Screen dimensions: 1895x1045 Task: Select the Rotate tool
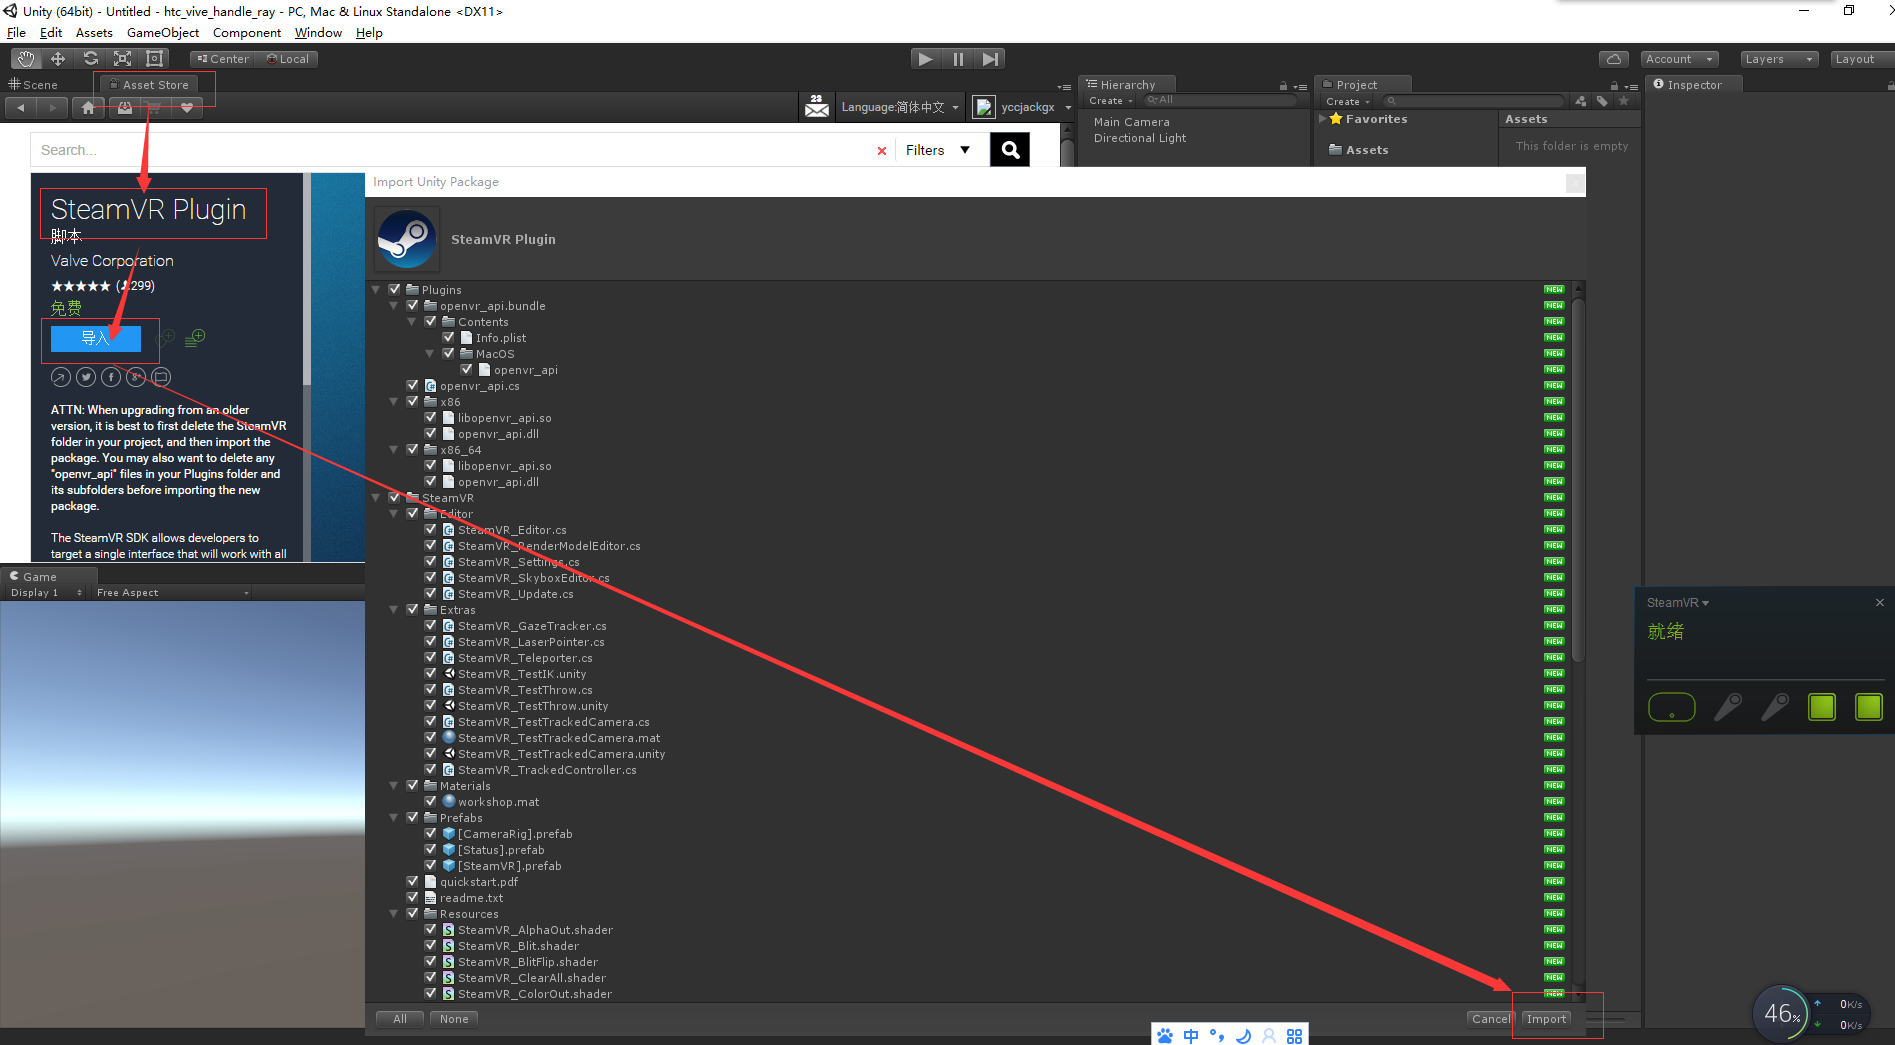(90, 59)
